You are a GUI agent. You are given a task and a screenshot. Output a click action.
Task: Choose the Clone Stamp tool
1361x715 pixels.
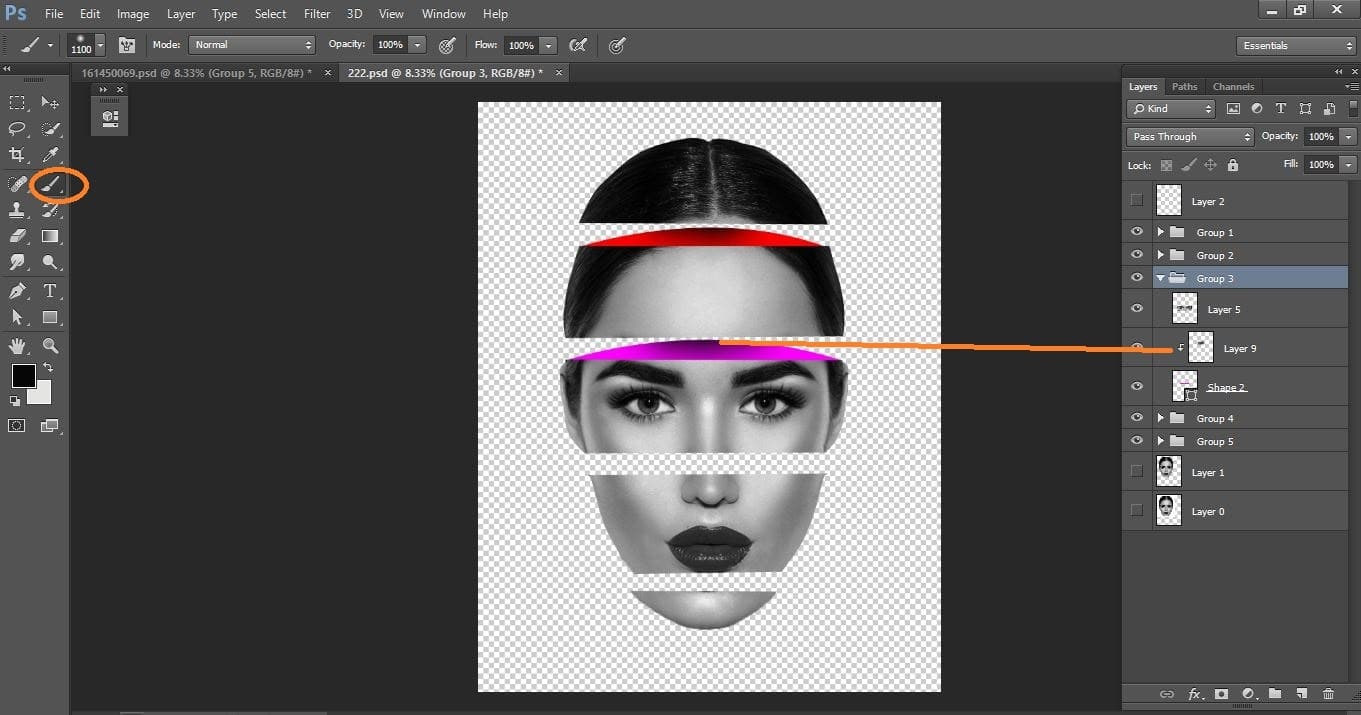click(x=16, y=209)
